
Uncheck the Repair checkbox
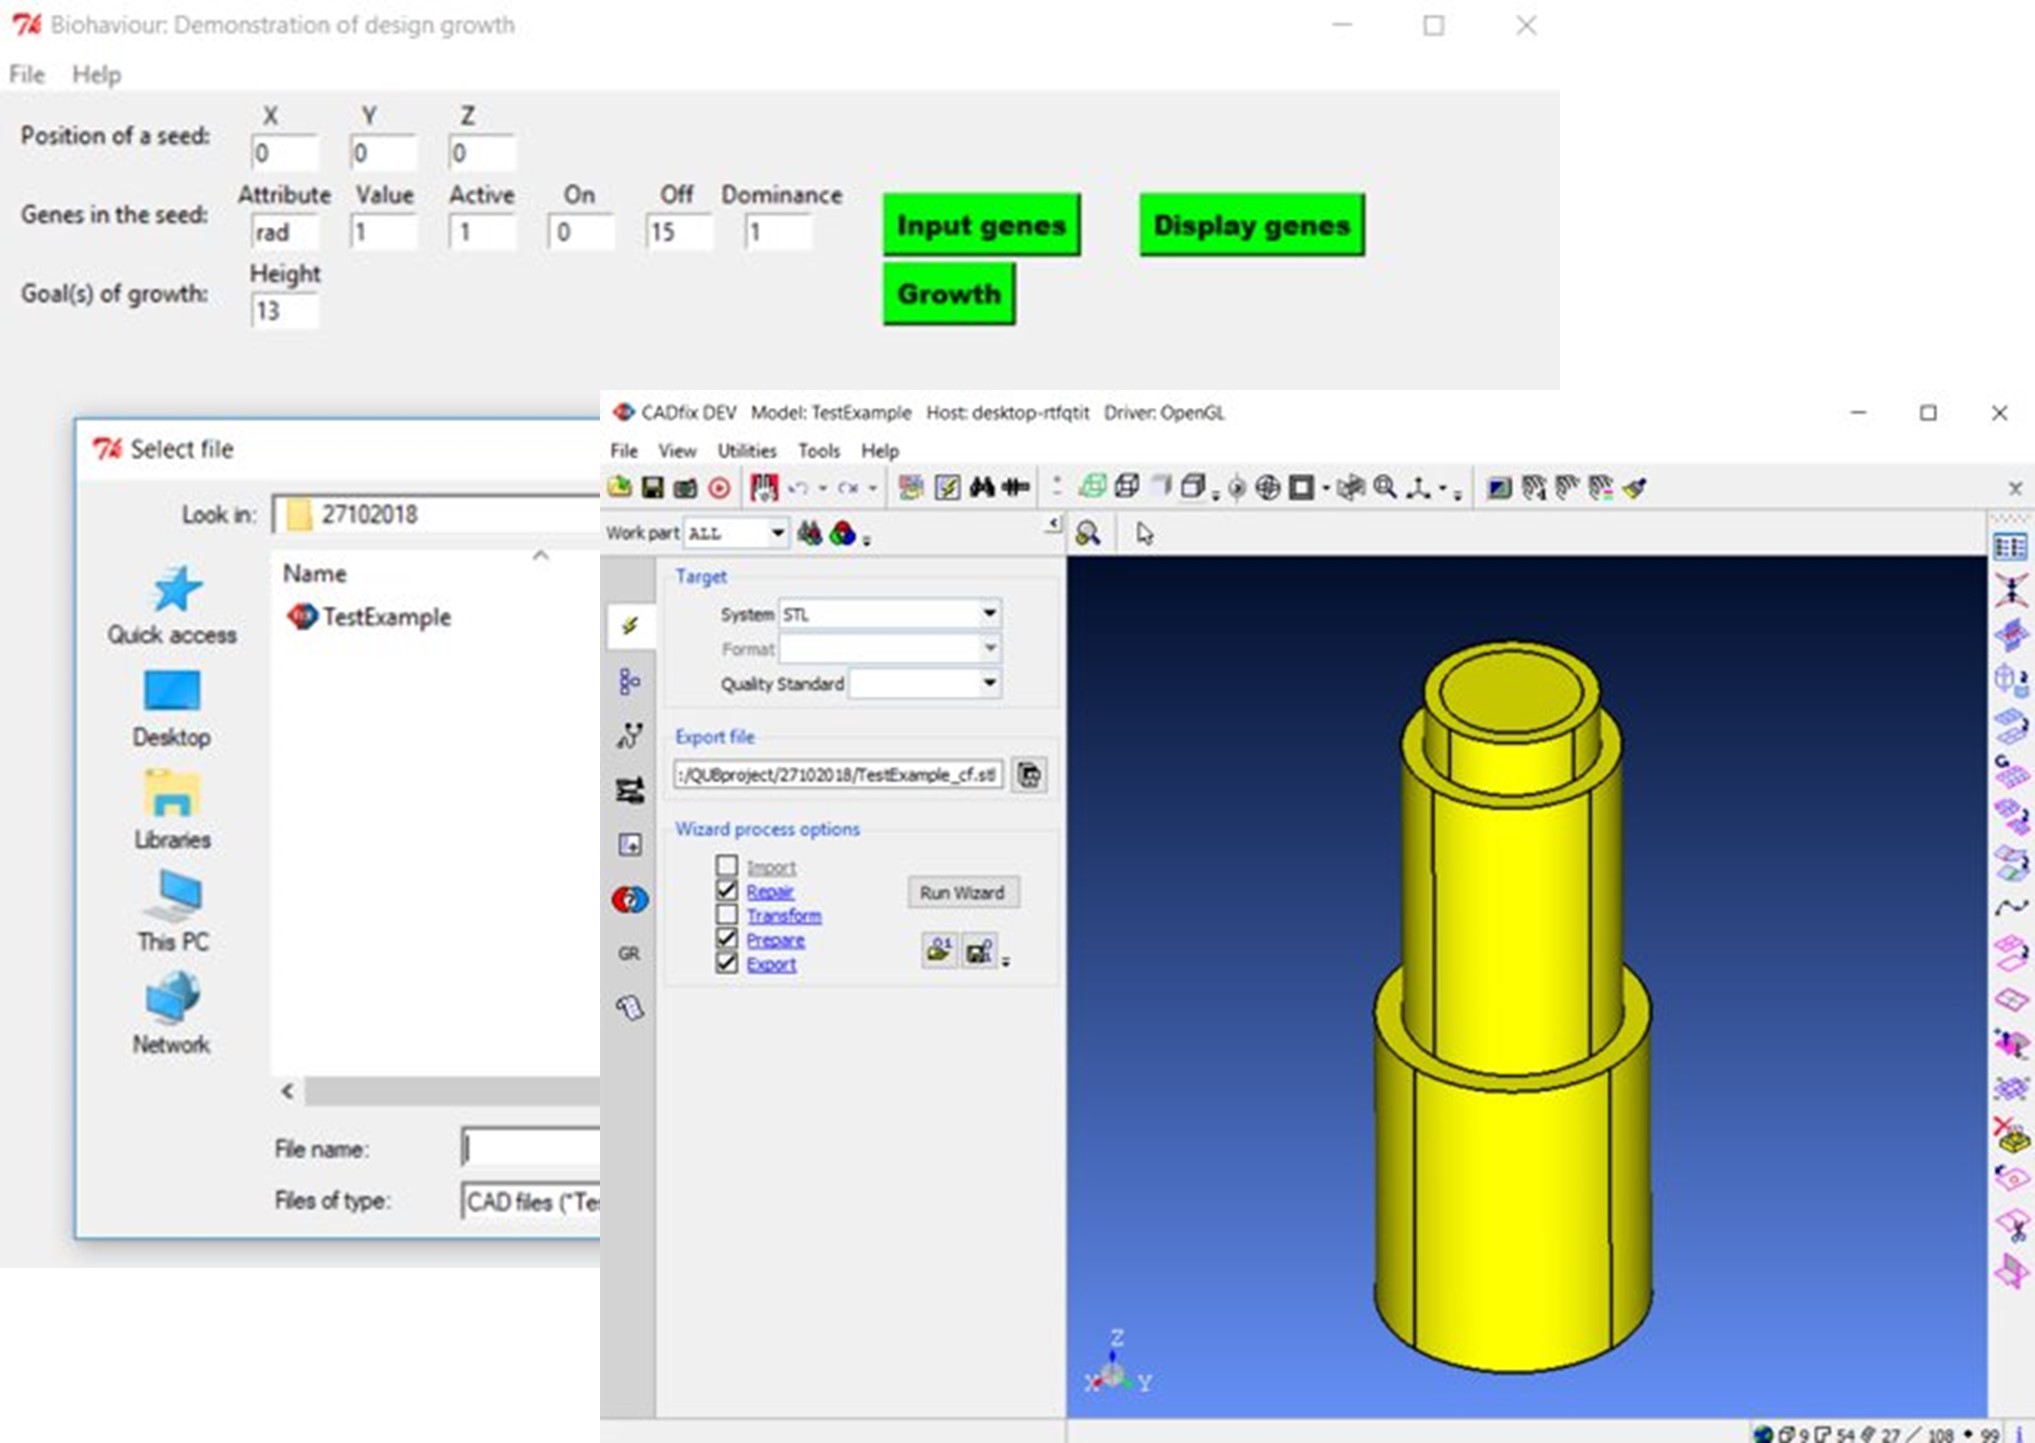point(727,890)
